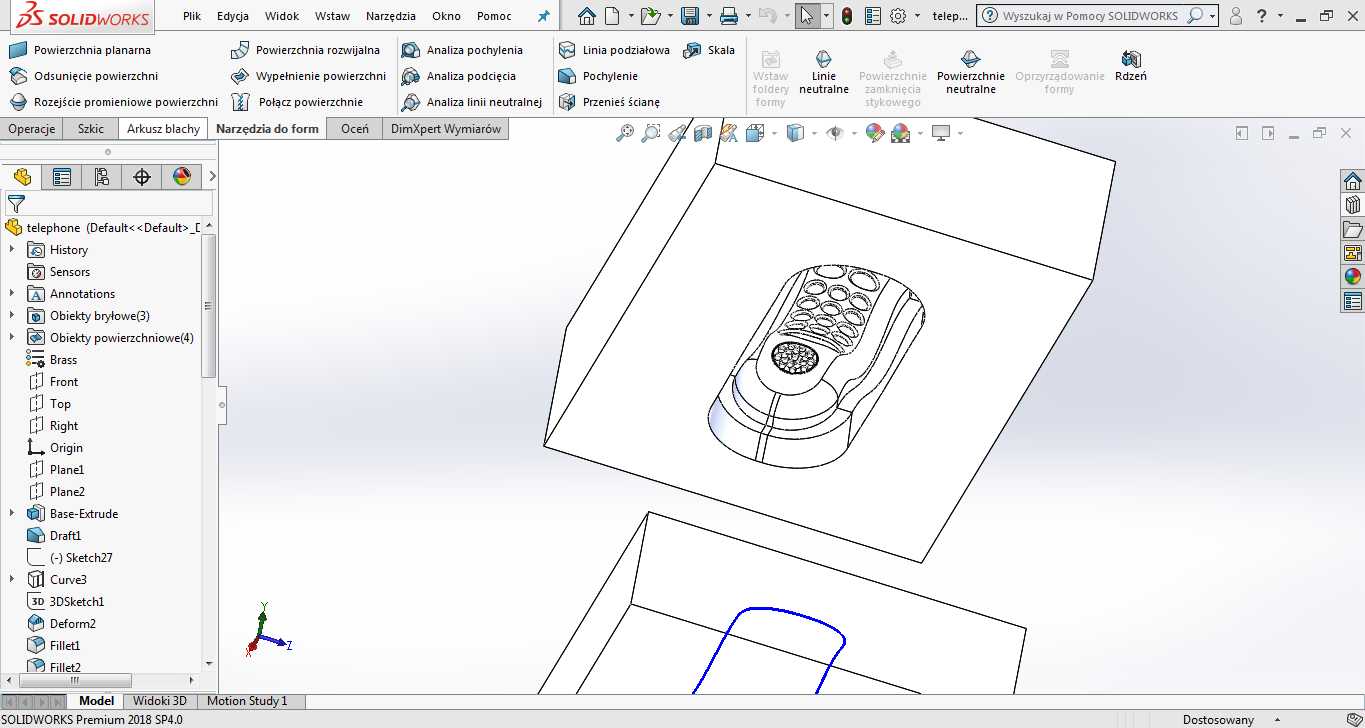The image size is (1365, 728).
Task: Expand Annotations tree node
Action: [12, 294]
